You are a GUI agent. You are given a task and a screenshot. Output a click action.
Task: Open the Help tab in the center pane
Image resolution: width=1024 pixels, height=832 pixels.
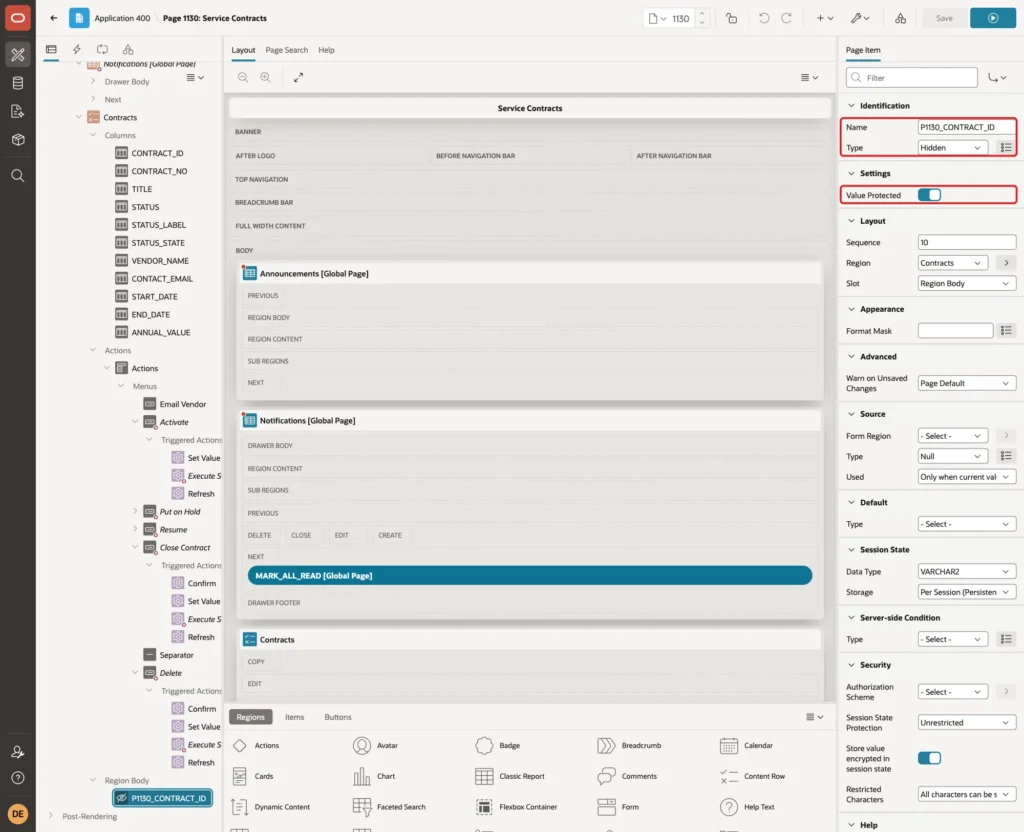coord(326,50)
